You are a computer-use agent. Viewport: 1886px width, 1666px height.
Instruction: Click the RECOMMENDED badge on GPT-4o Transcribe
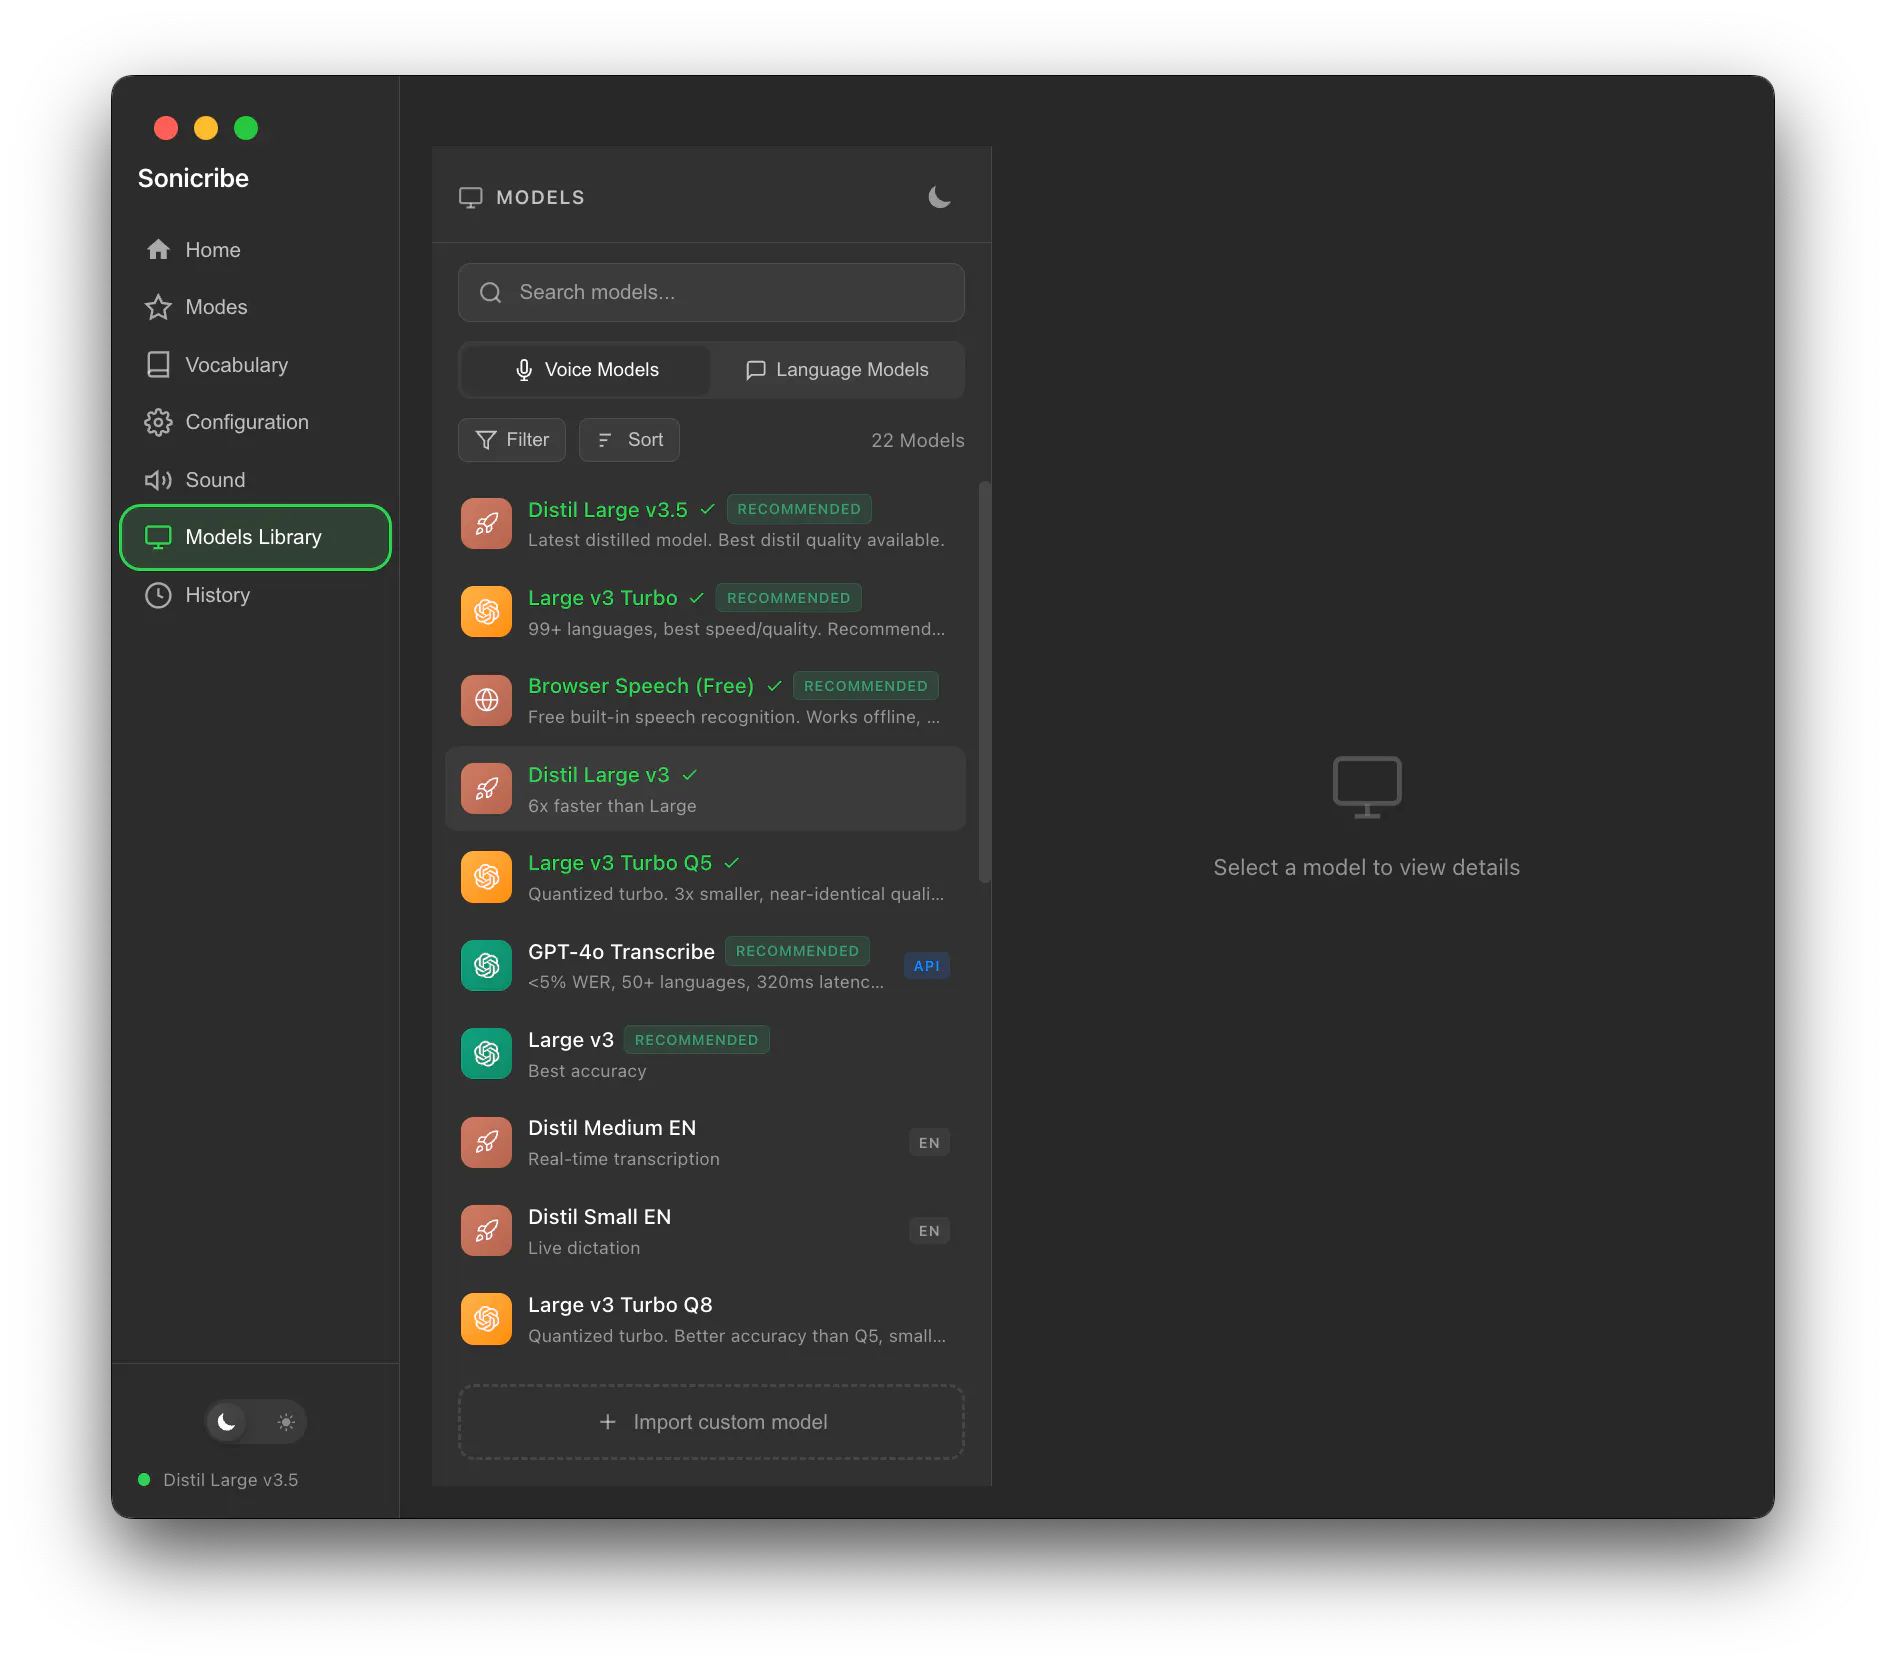(797, 951)
